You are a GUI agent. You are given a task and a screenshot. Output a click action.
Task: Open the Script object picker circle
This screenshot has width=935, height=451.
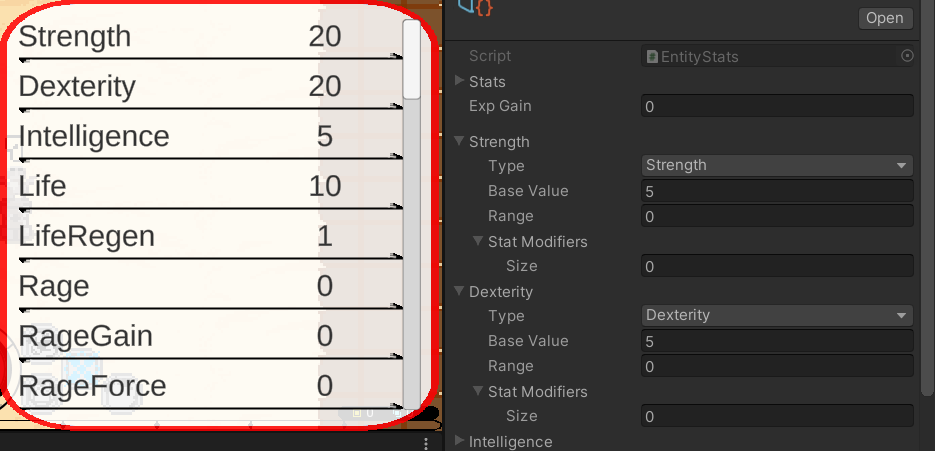907,57
